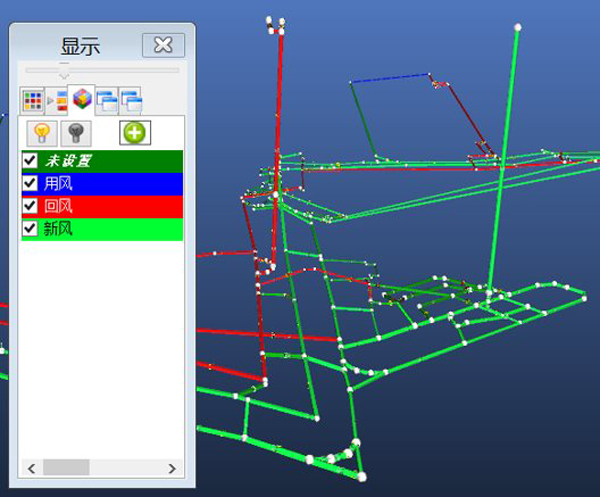Click the left arrow of horizontal scrollbar

(x=32, y=468)
